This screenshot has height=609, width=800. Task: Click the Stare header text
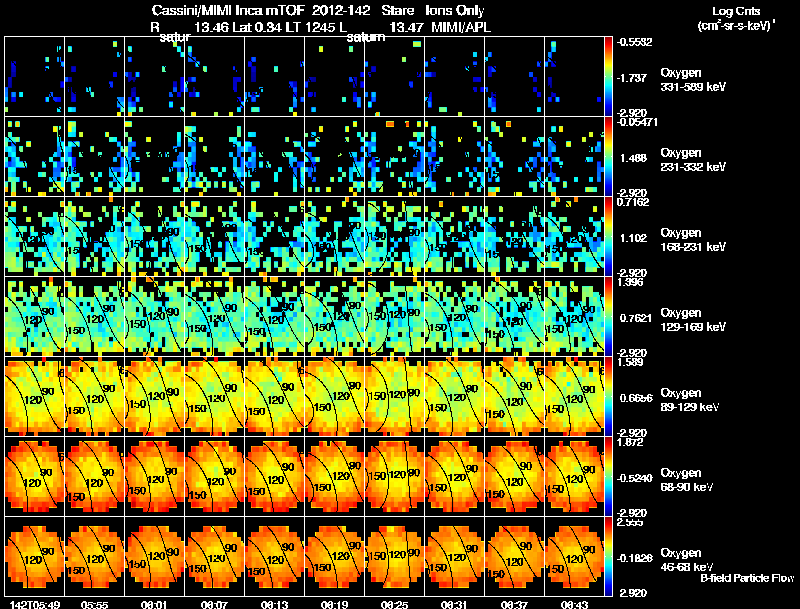pyautogui.click(x=397, y=10)
